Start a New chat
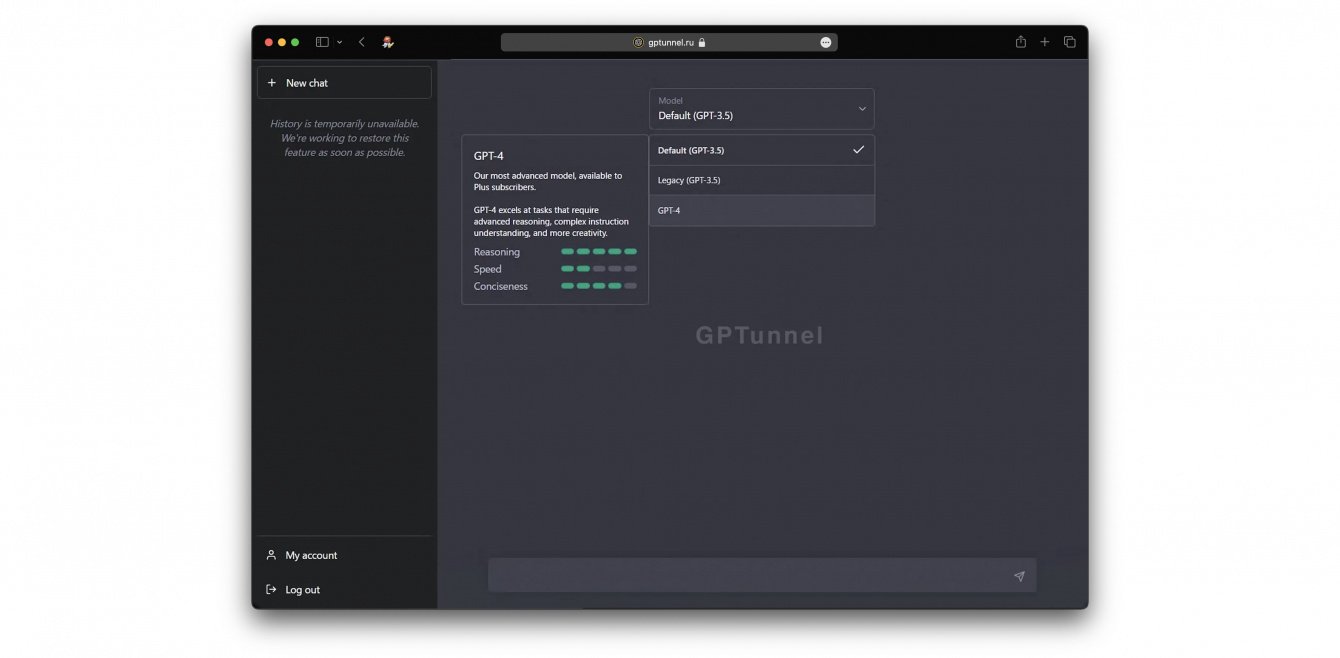 pyautogui.click(x=344, y=83)
